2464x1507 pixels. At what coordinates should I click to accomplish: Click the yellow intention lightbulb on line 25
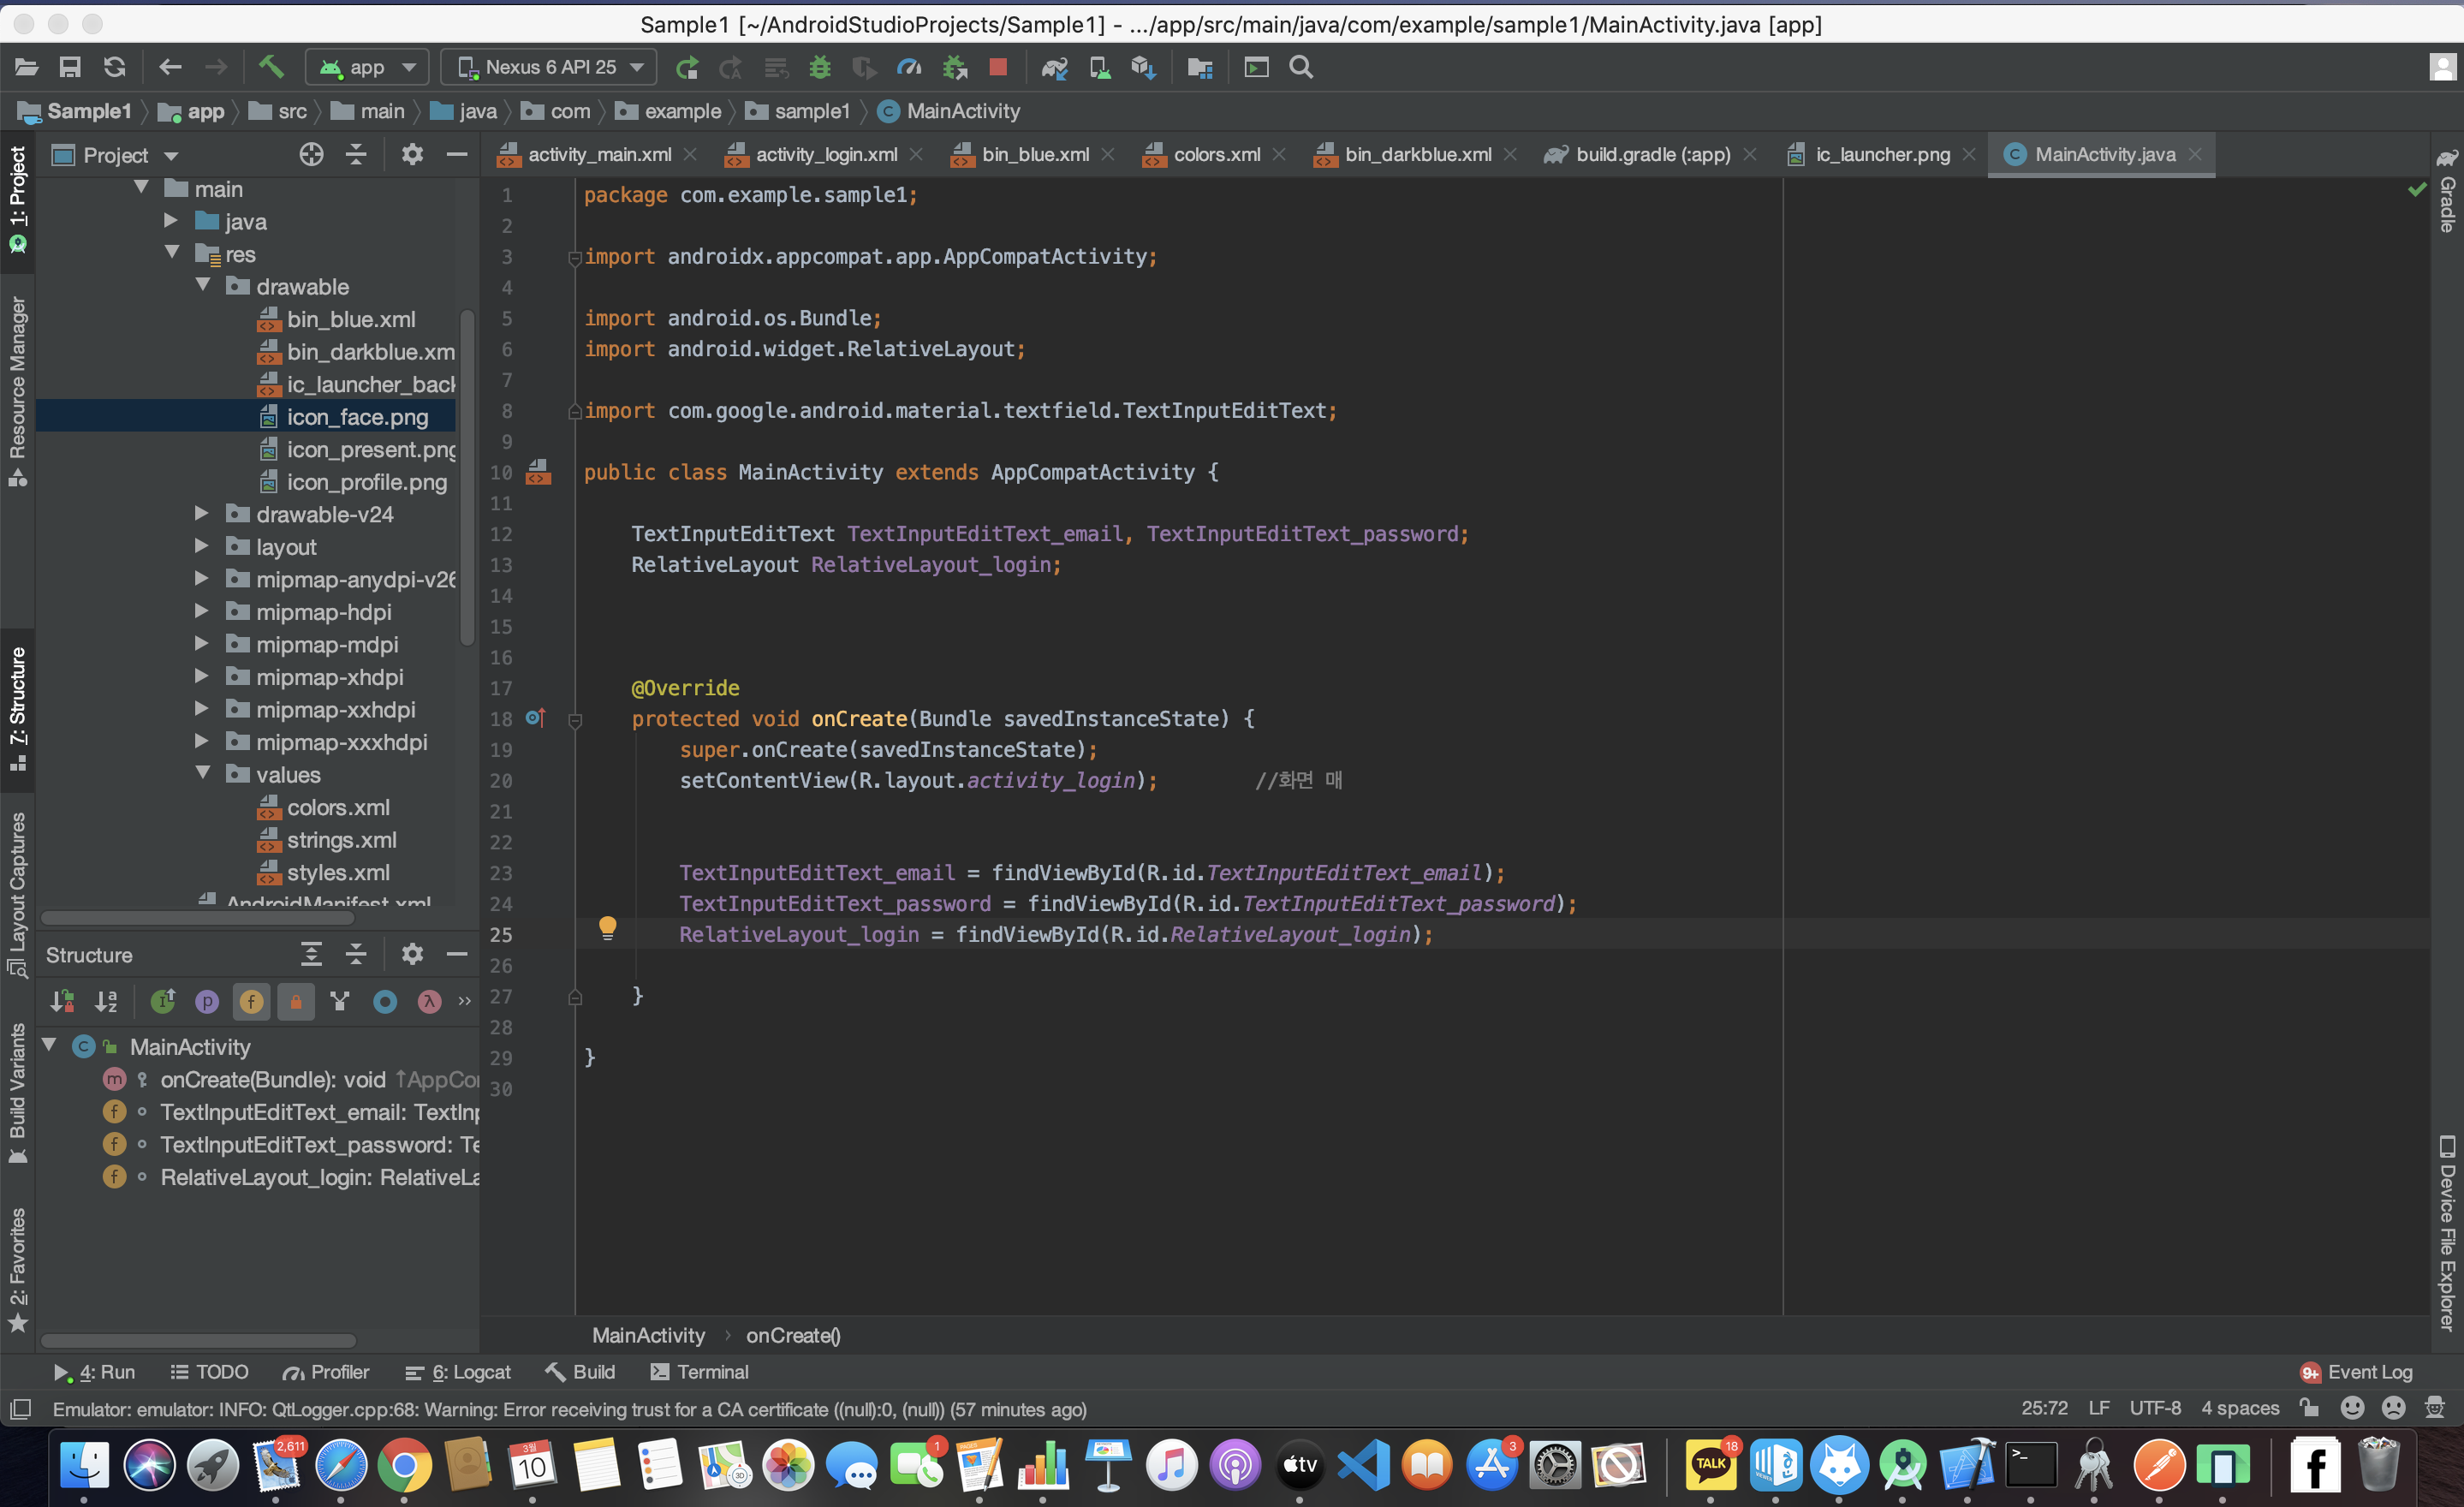(607, 928)
